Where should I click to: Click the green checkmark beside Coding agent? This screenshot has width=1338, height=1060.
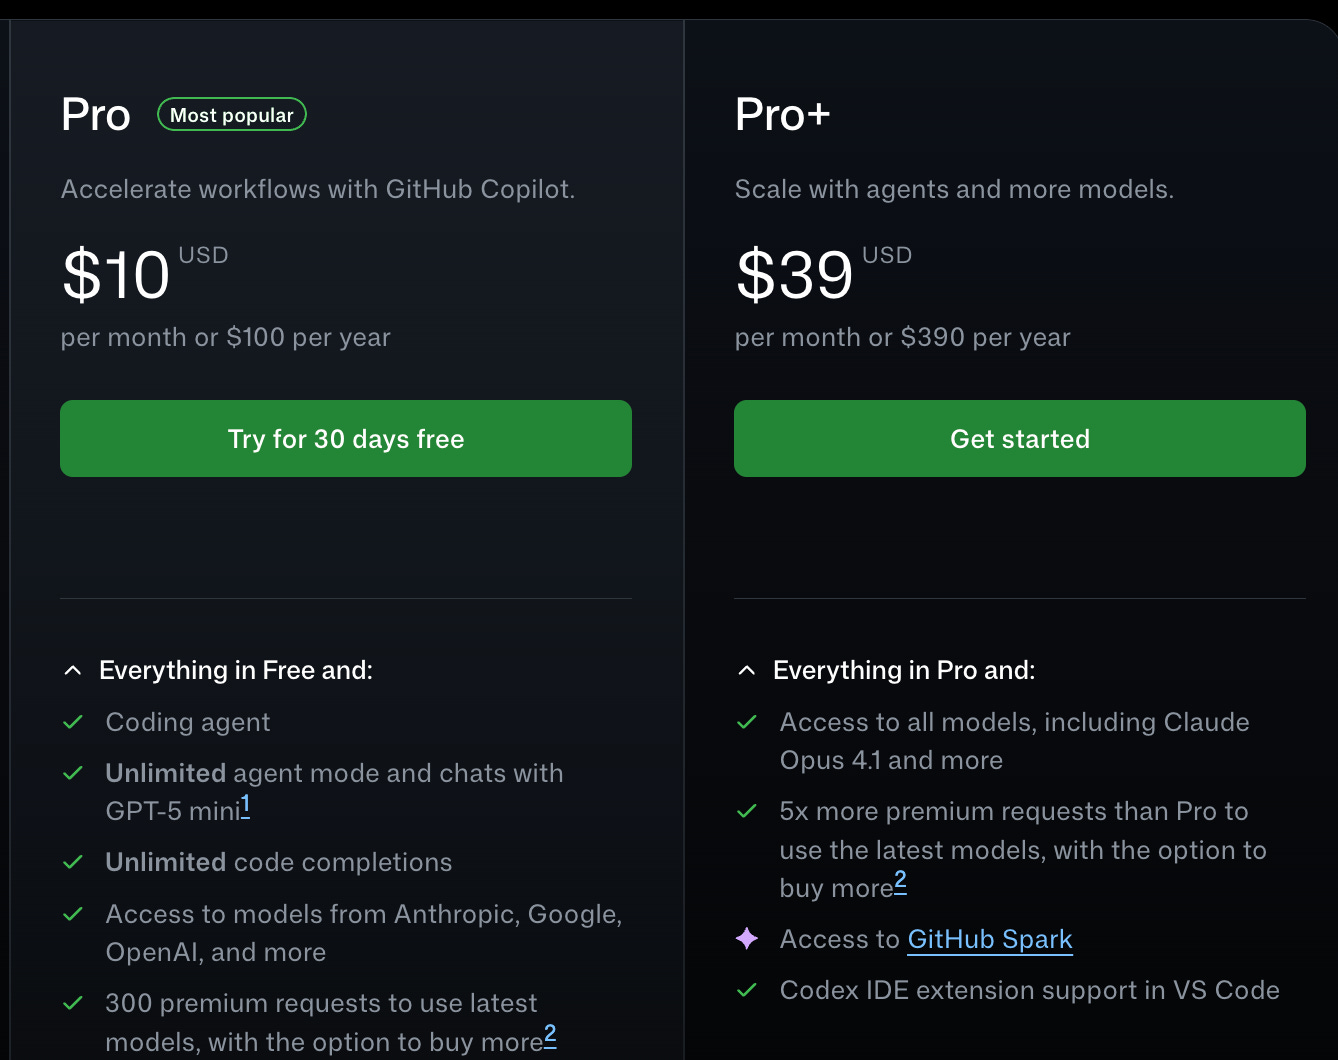[x=73, y=722]
